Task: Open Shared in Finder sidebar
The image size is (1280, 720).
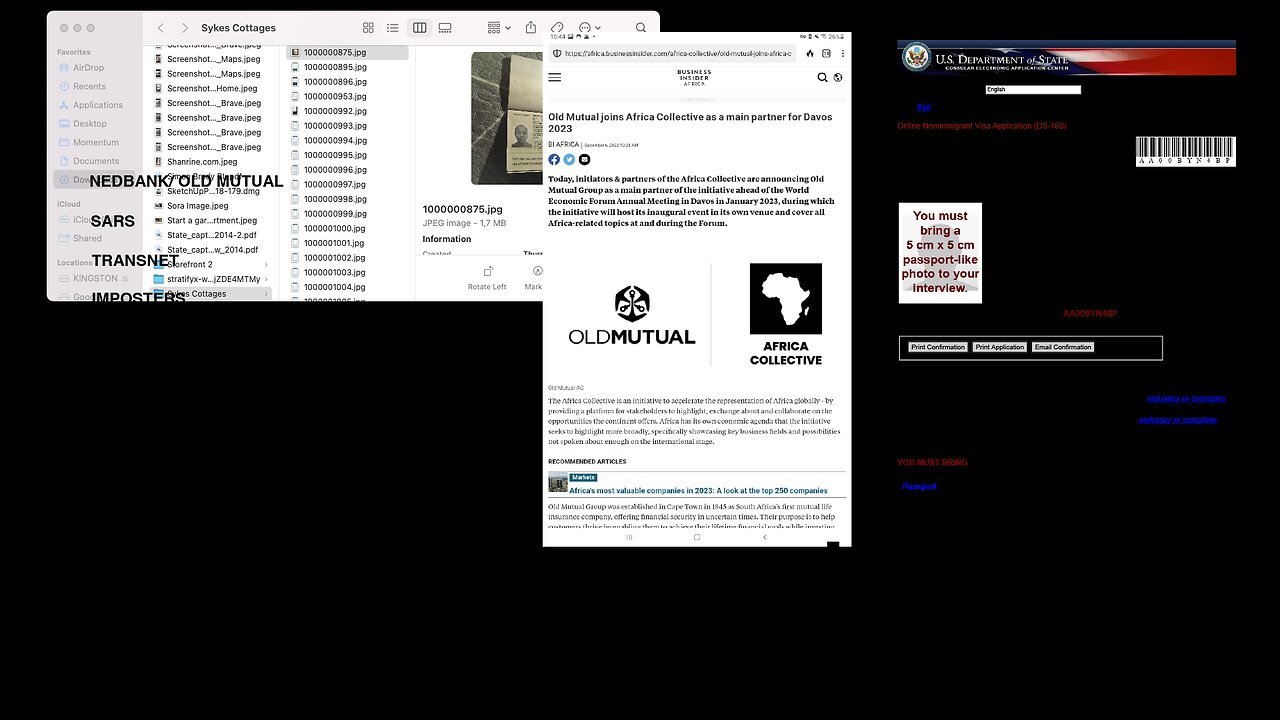Action: point(87,238)
